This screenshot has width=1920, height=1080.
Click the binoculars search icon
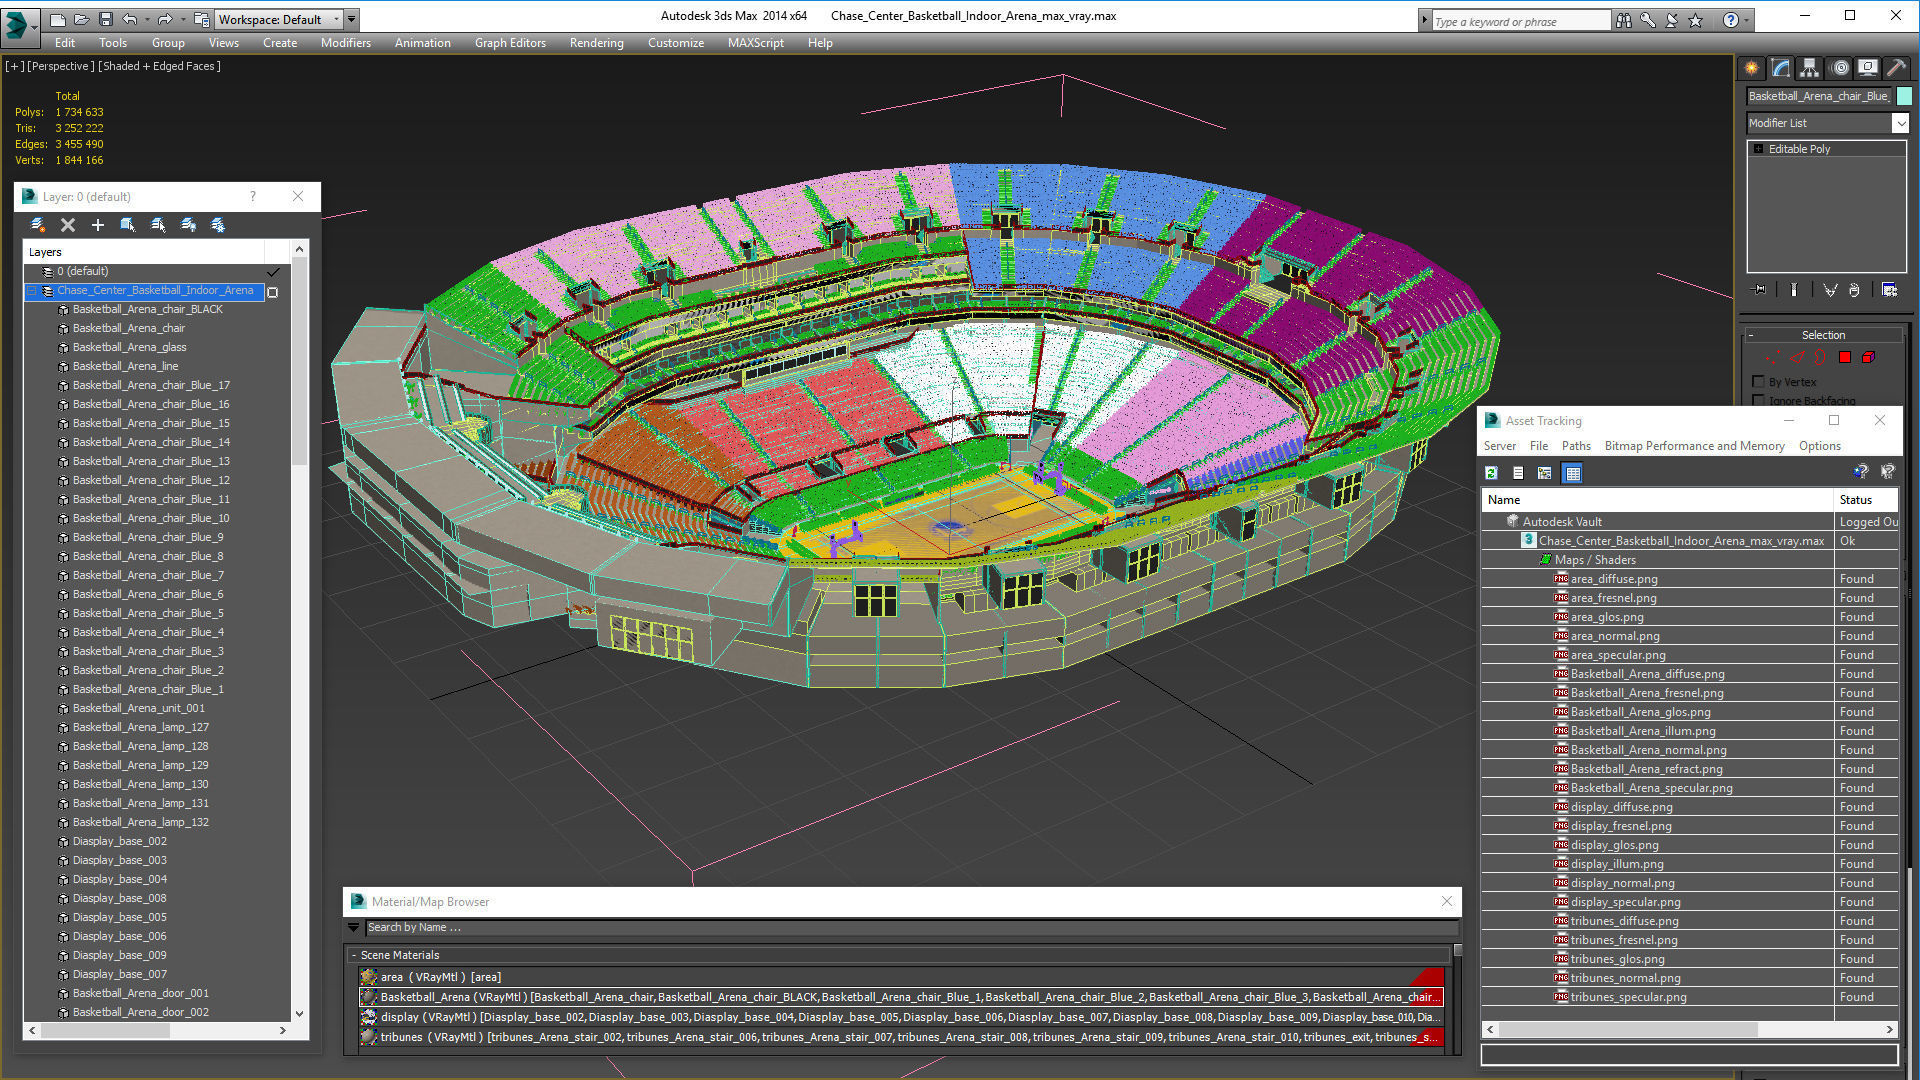[x=1624, y=20]
